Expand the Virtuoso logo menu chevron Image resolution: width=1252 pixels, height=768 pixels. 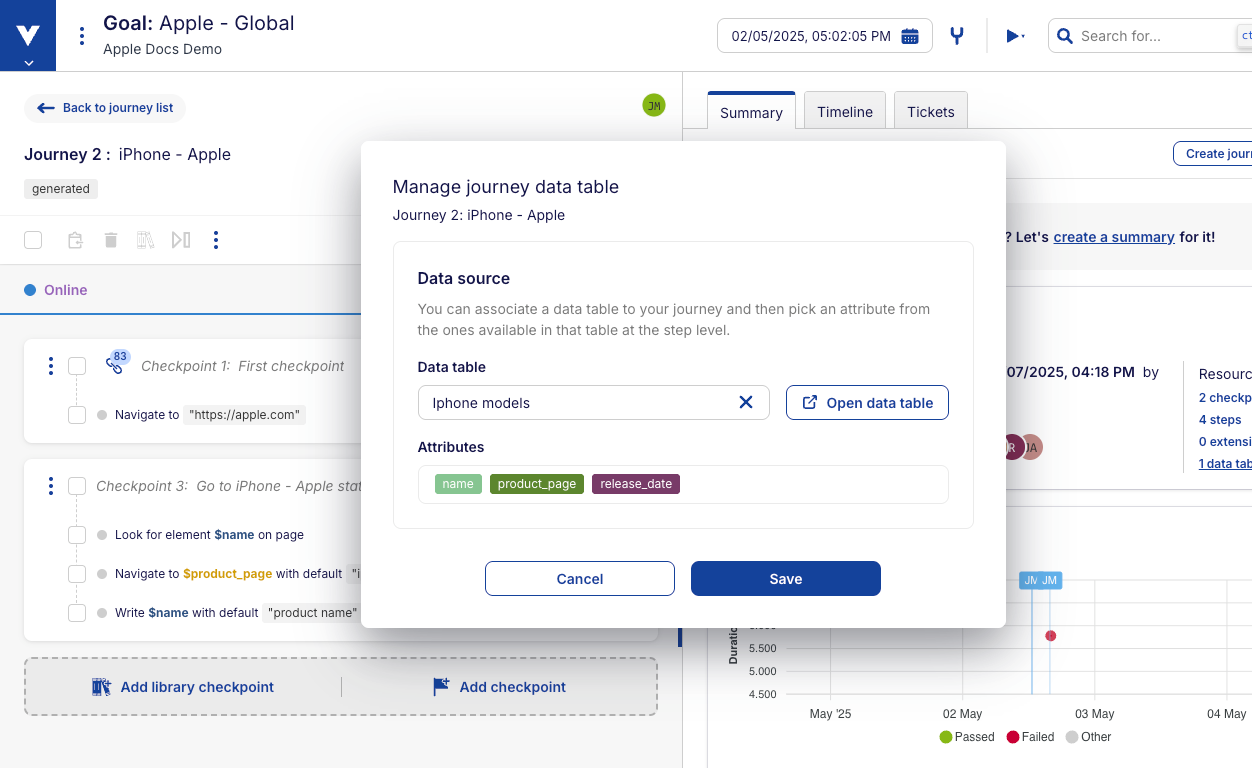(x=28, y=62)
